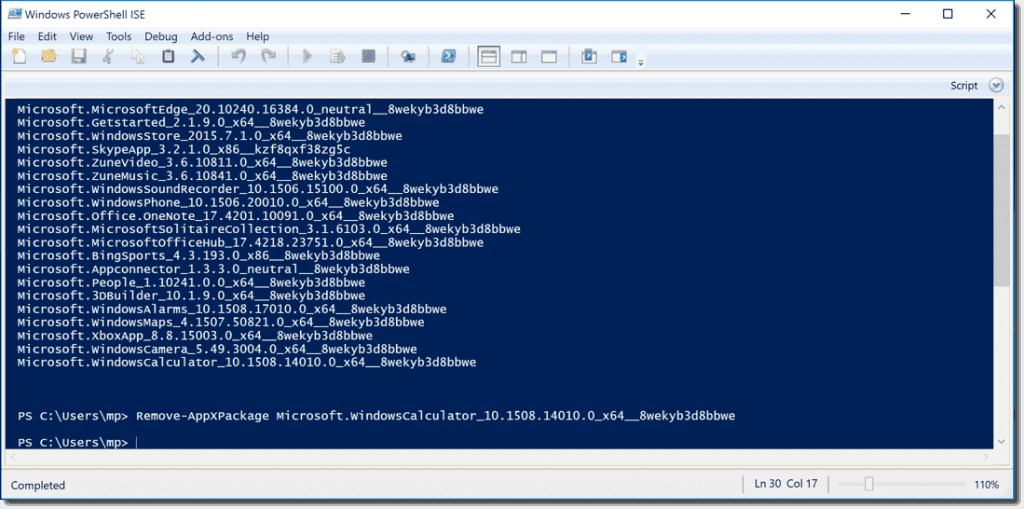Click the Microsoft.XboxApp package line
The image size is (1024, 509).
coord(195,335)
